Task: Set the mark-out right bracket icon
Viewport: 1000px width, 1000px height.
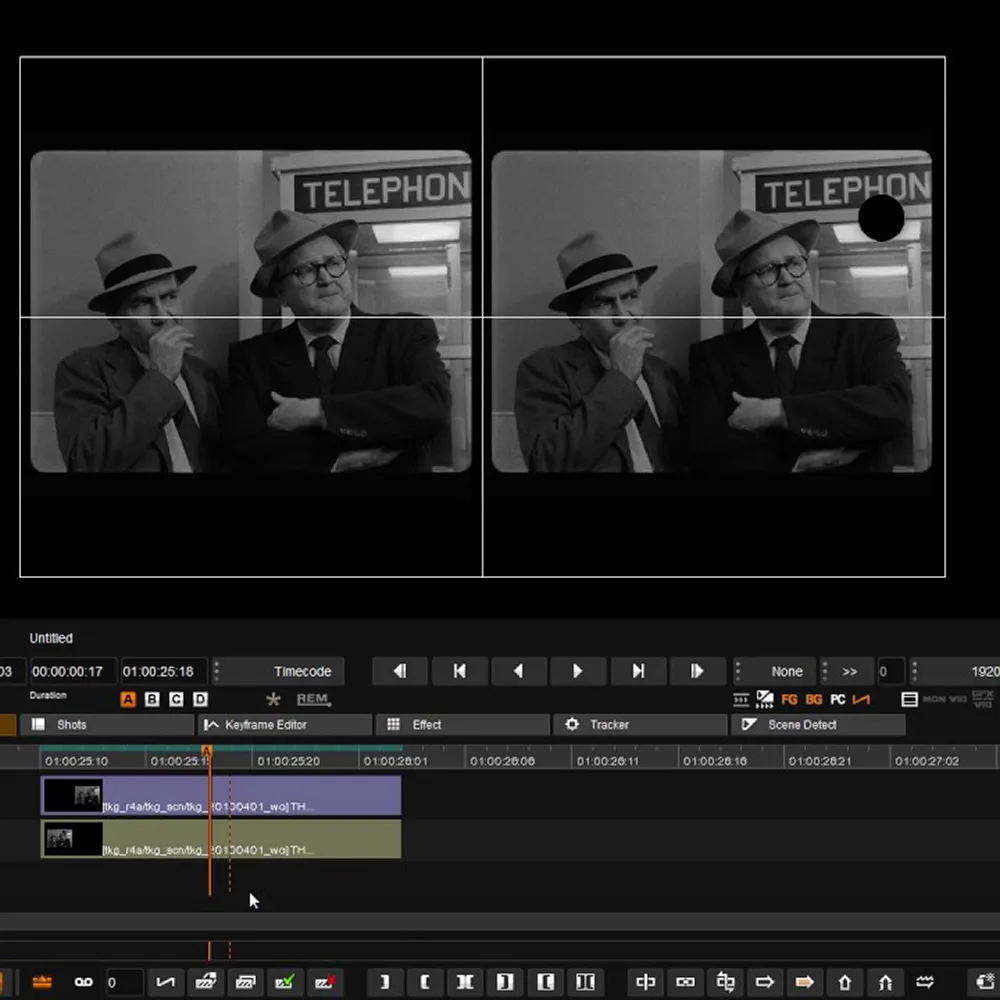Action: tap(385, 982)
